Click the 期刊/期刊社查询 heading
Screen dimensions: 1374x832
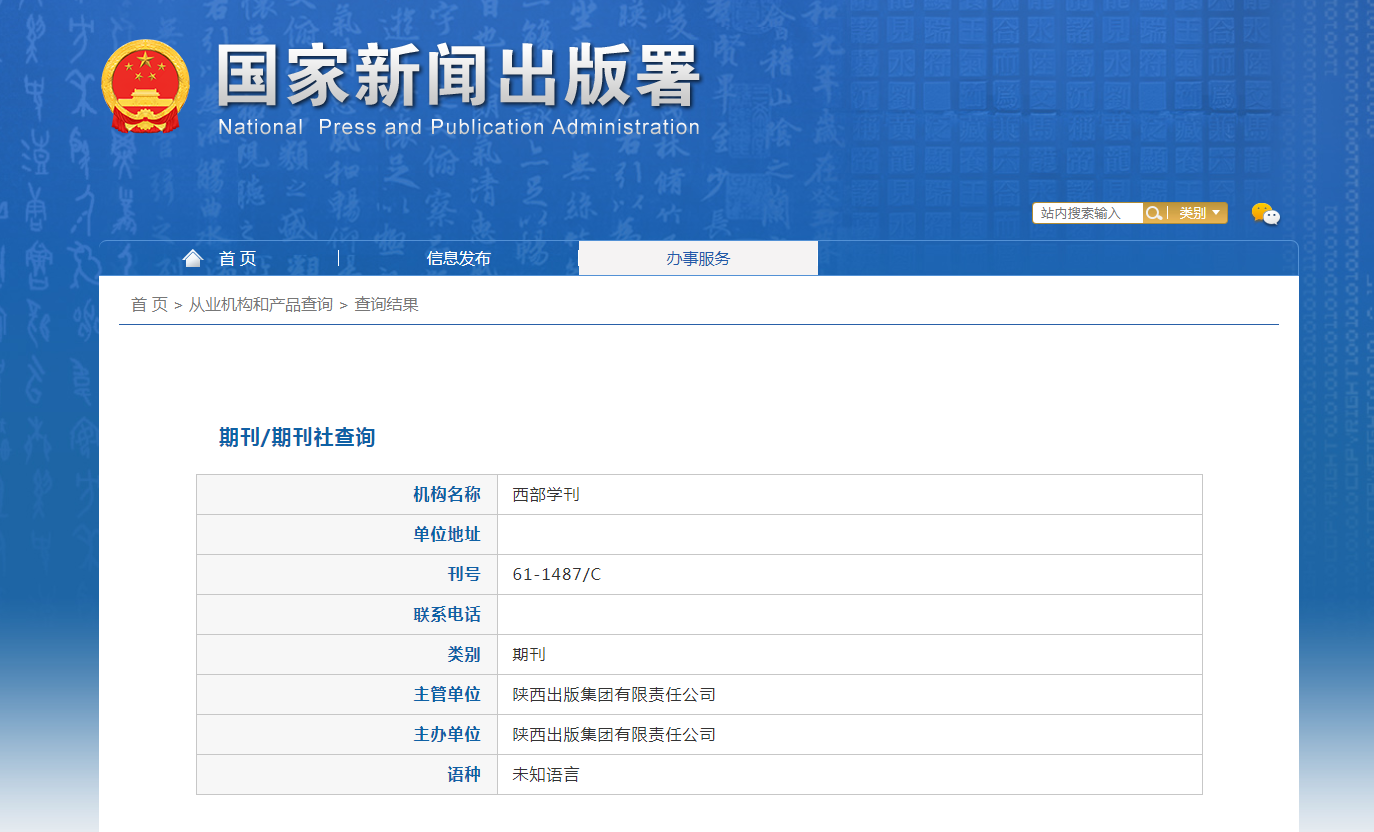tap(297, 437)
